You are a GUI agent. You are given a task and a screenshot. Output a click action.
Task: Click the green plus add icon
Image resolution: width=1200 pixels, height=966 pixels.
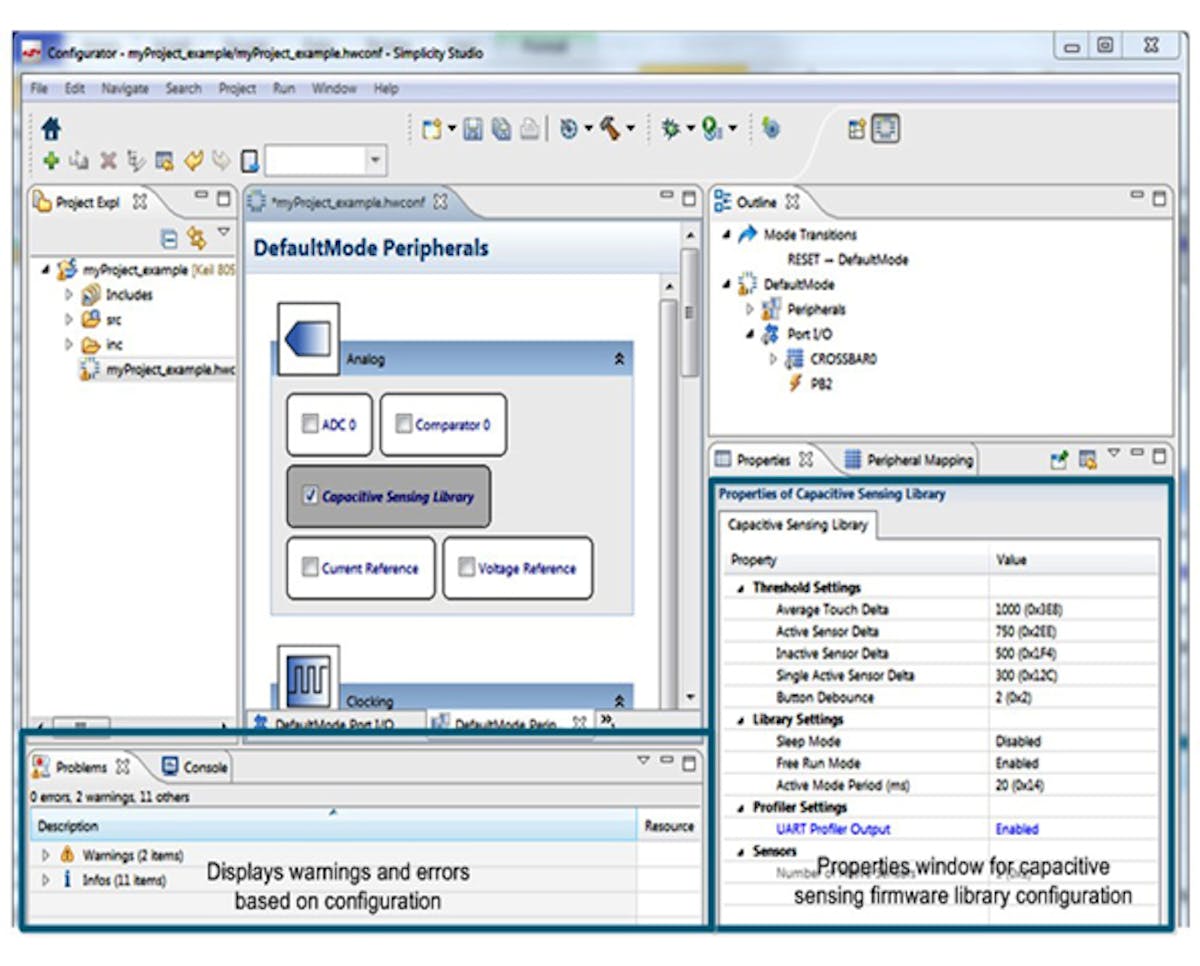[x=51, y=160]
